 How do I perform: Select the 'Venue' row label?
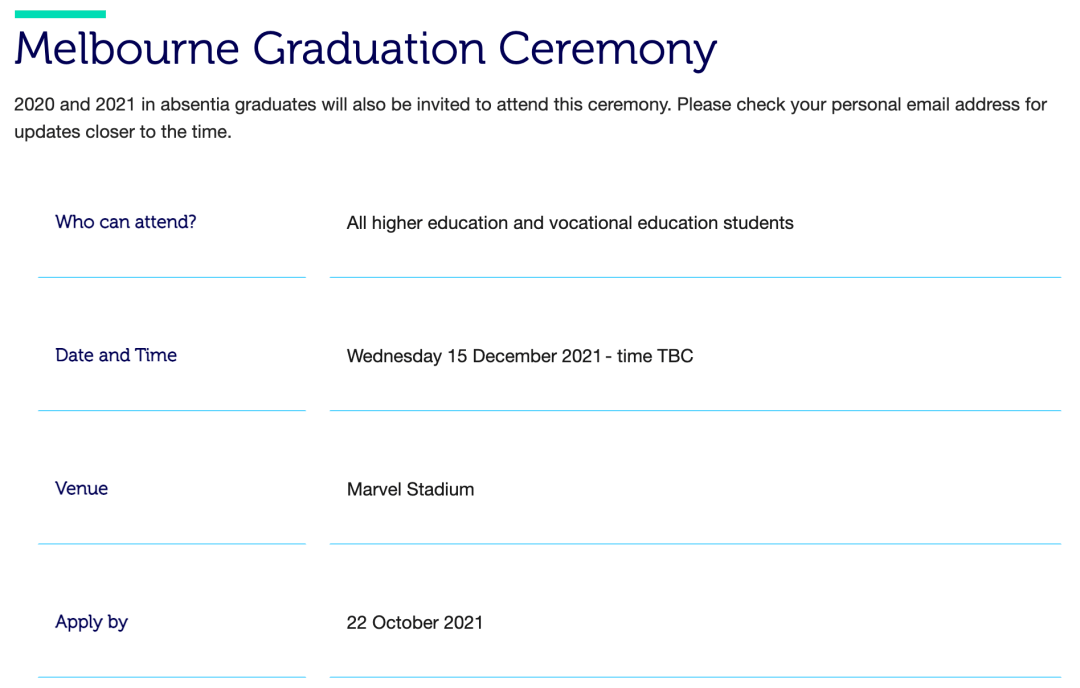pyautogui.click(x=81, y=489)
